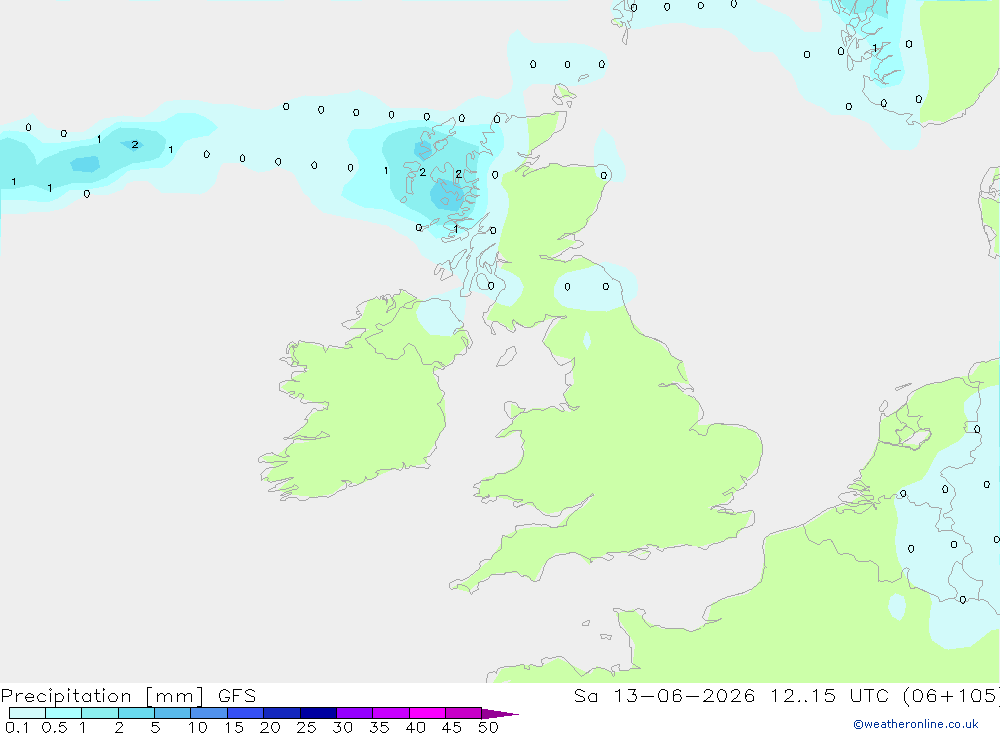Click the date text '13-06-2026'

[x=684, y=695]
